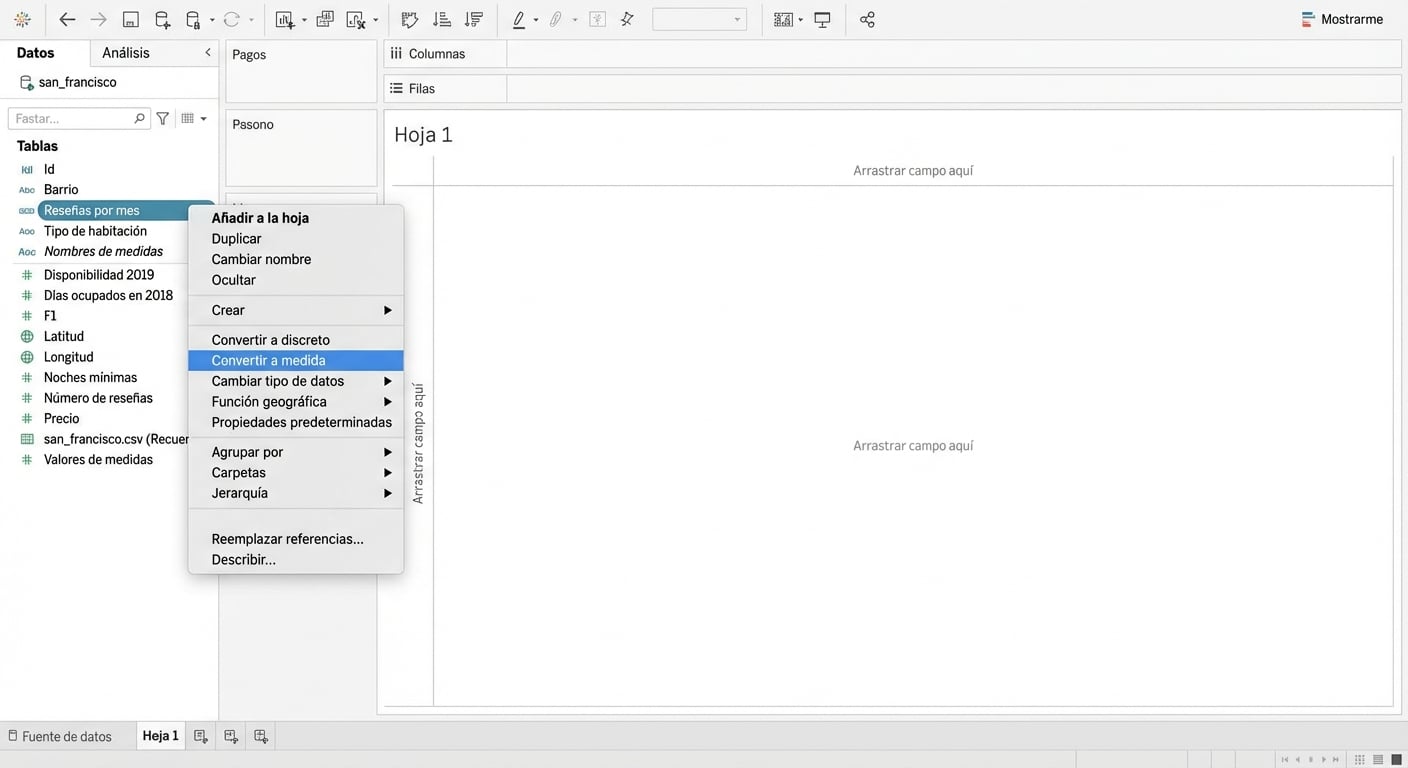Screen dimensions: 1408x768
Task: Expand the Cambiar tipo de datos submenu
Action: [296, 381]
